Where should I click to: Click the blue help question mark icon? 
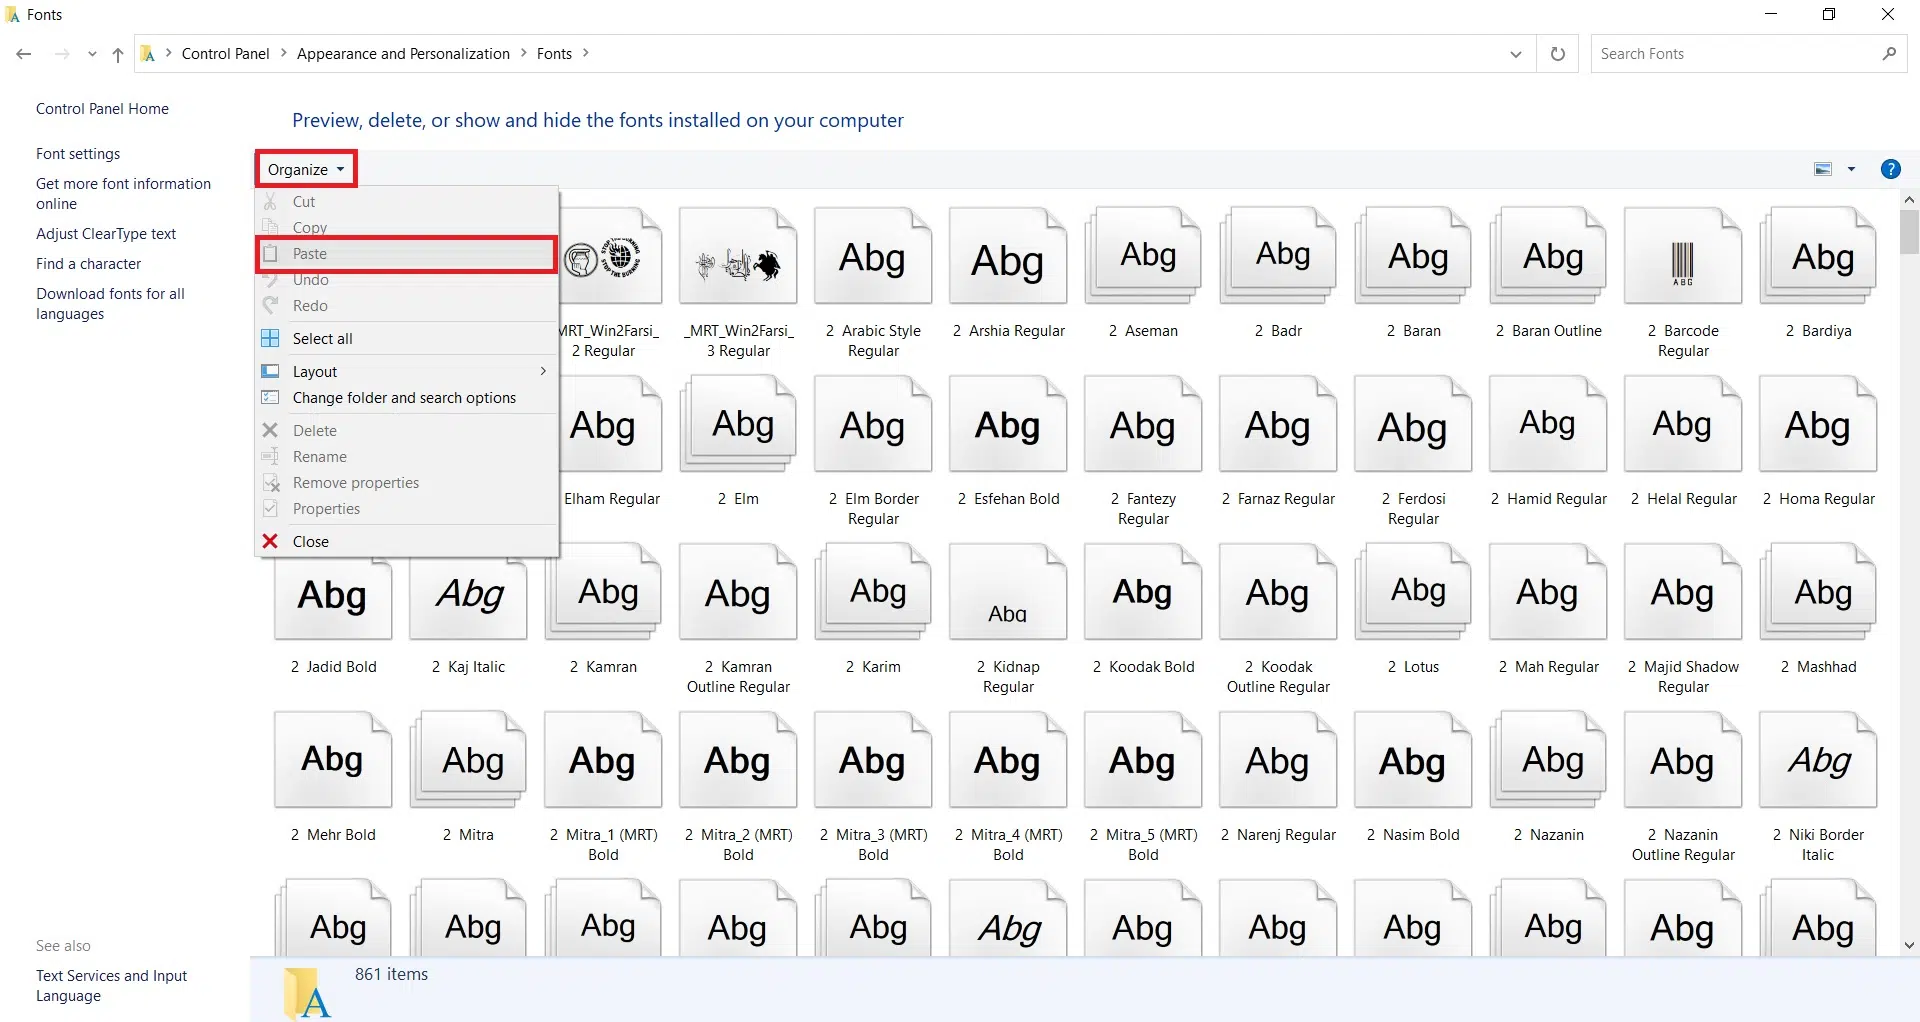coord(1890,169)
